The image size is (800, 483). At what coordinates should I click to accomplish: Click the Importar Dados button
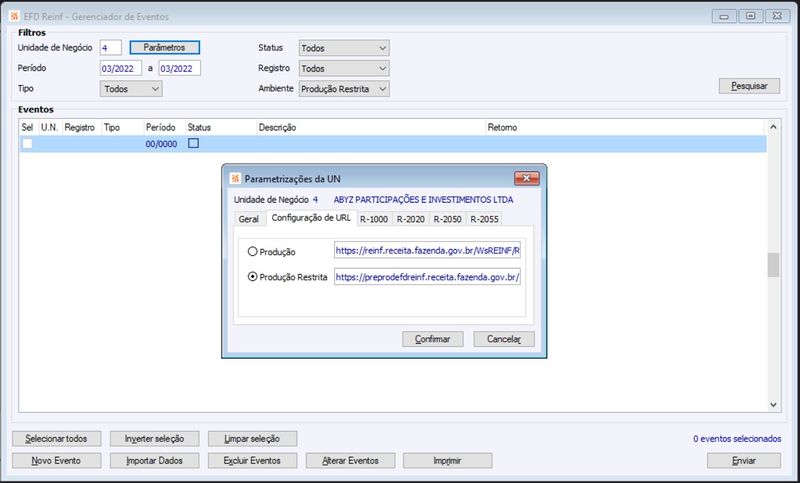coord(155,461)
